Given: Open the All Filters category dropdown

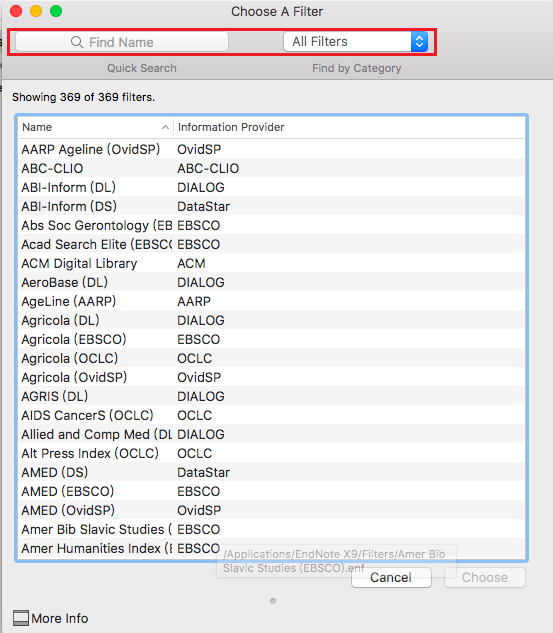Looking at the screenshot, I should (356, 42).
